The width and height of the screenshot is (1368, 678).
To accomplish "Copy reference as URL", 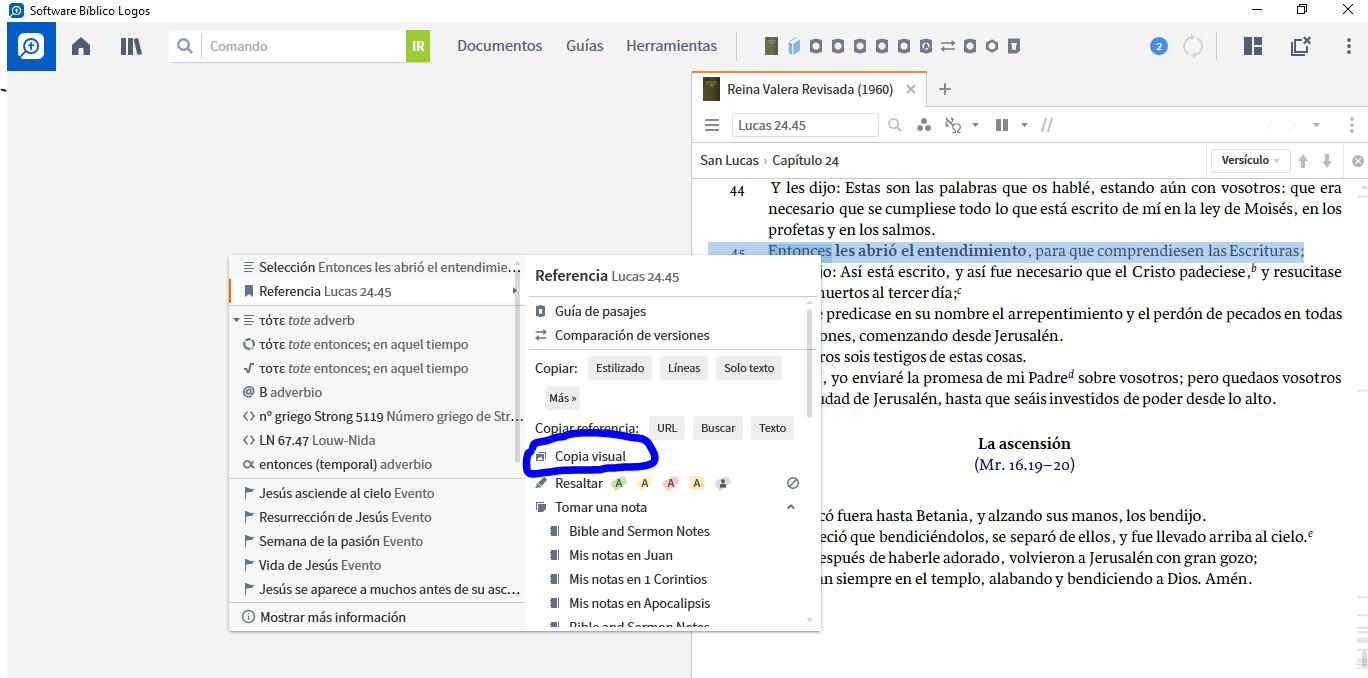I will (667, 428).
